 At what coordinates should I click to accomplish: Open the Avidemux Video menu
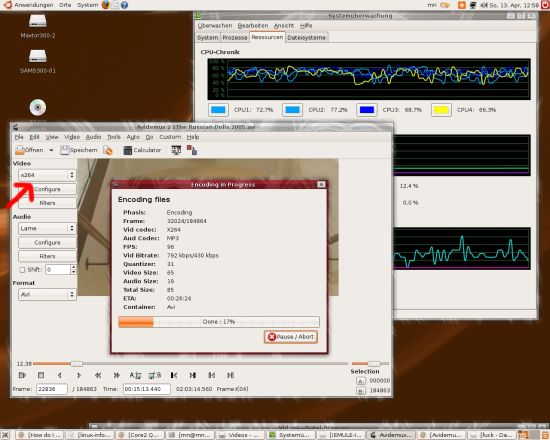(72, 137)
